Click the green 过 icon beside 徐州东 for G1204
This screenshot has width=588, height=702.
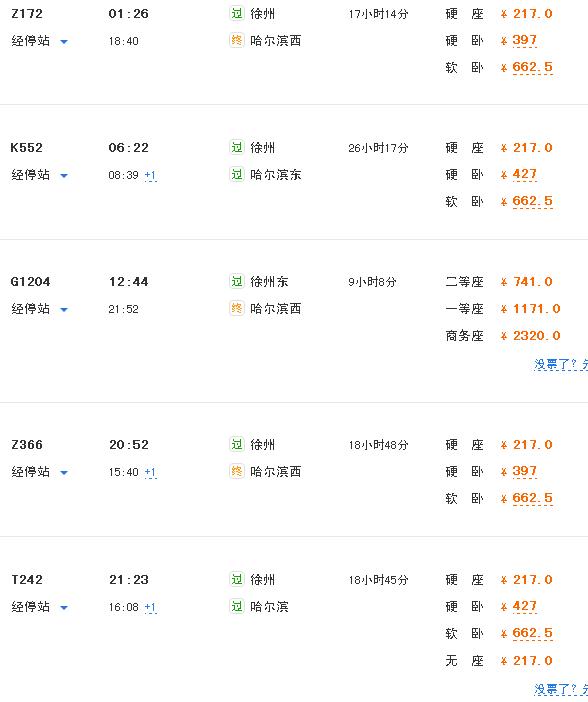(237, 281)
